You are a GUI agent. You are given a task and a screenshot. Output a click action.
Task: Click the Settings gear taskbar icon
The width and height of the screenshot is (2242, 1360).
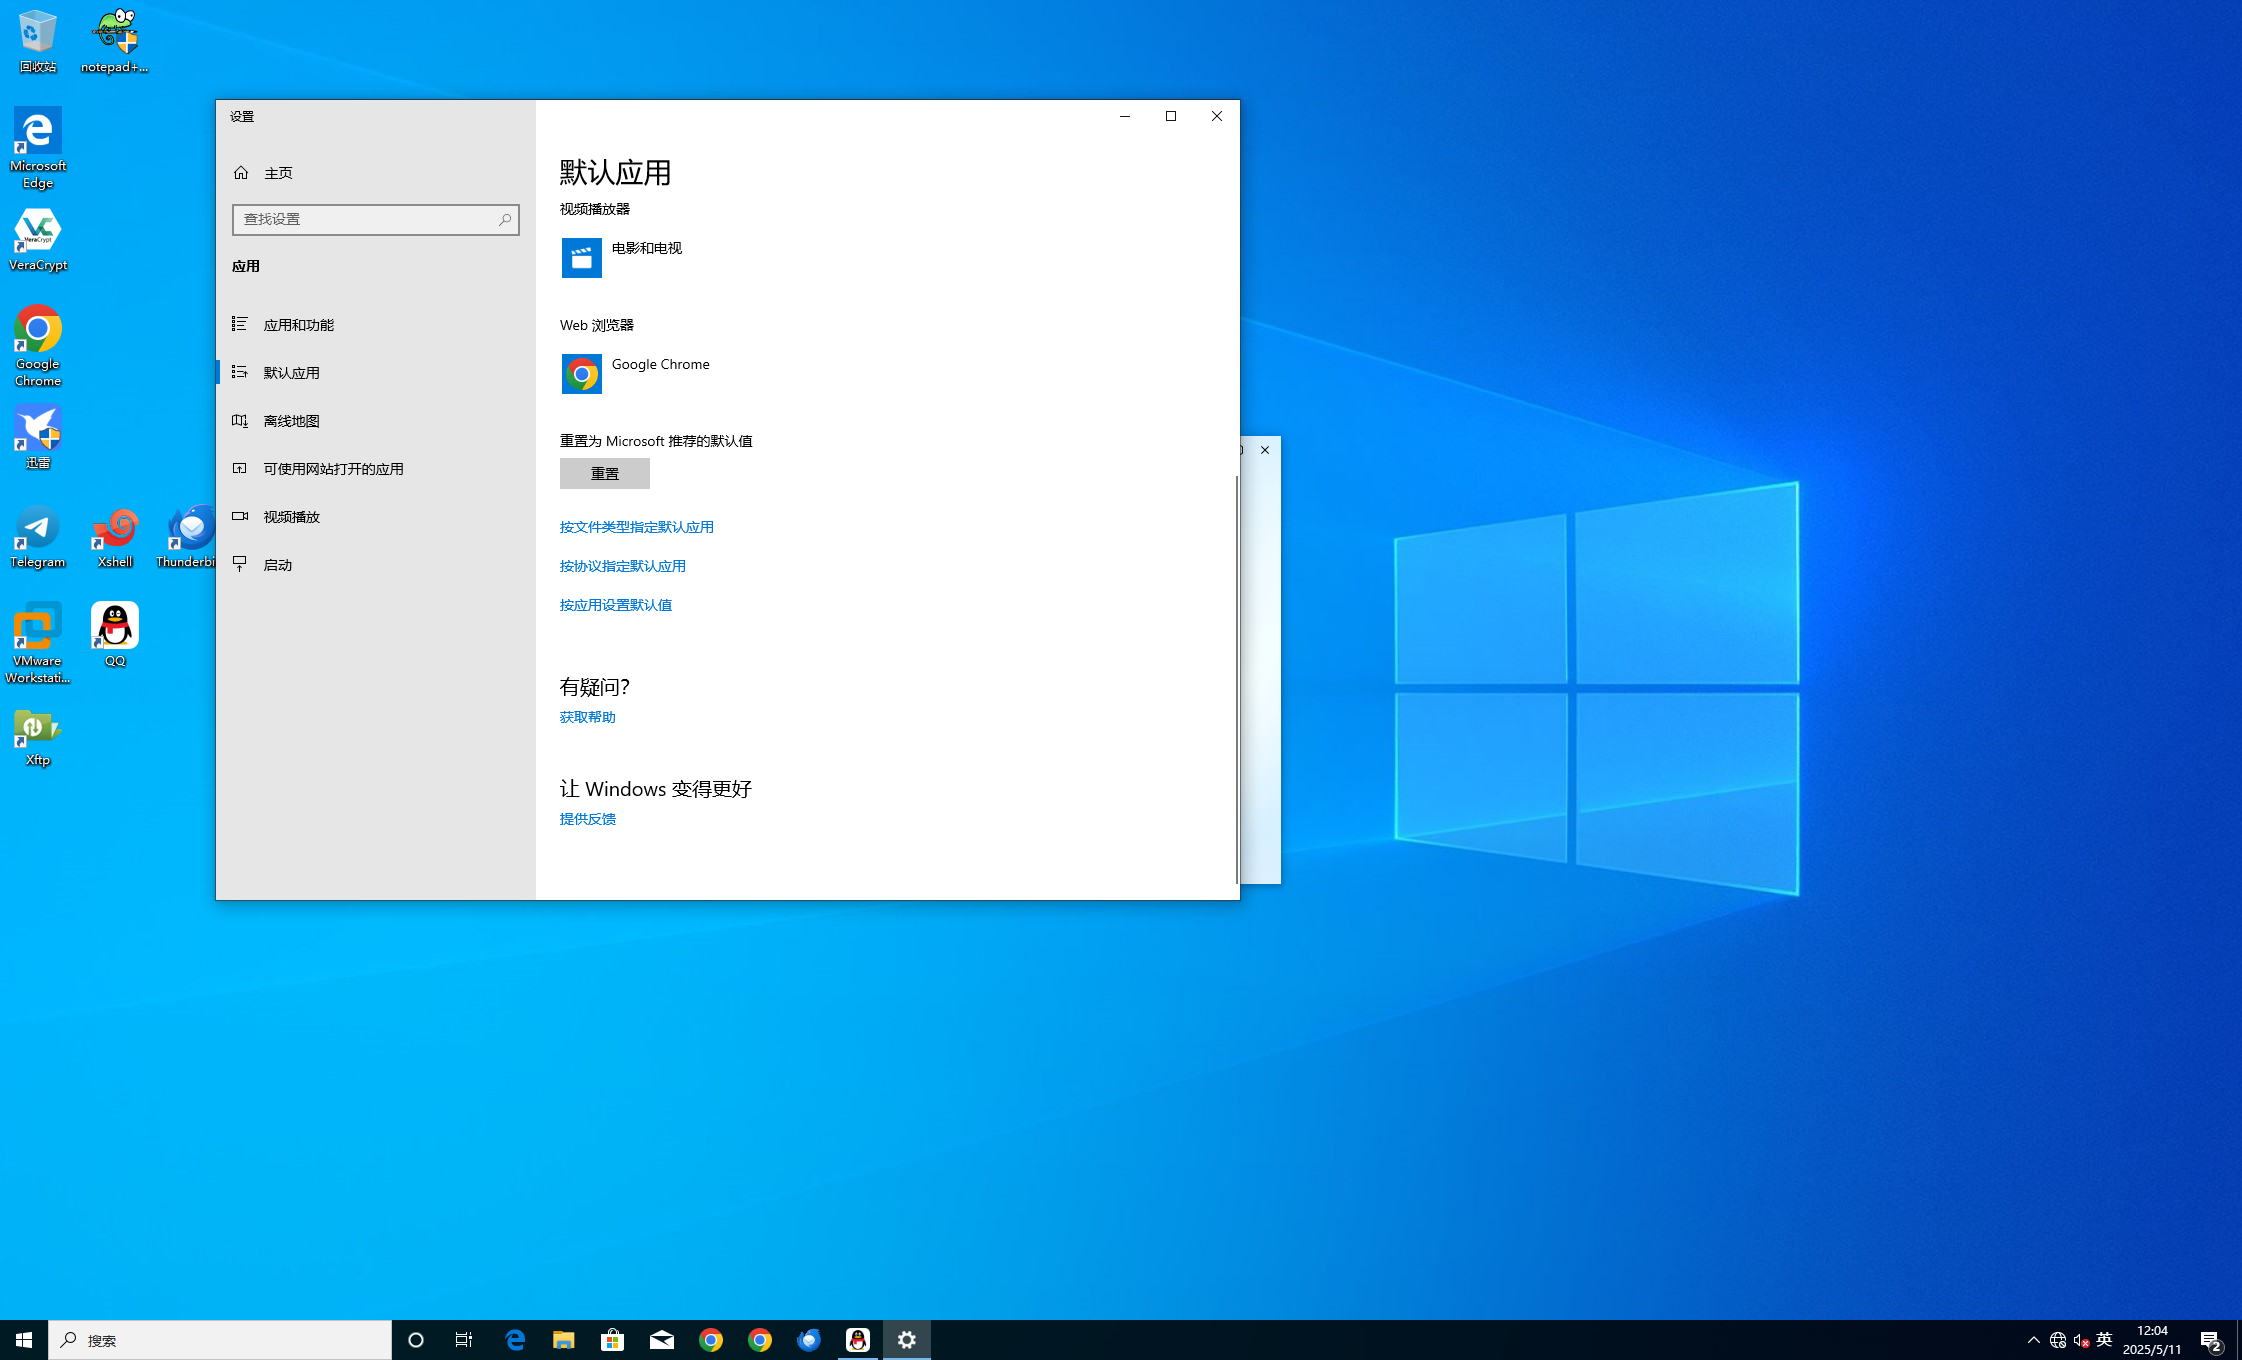tap(907, 1340)
